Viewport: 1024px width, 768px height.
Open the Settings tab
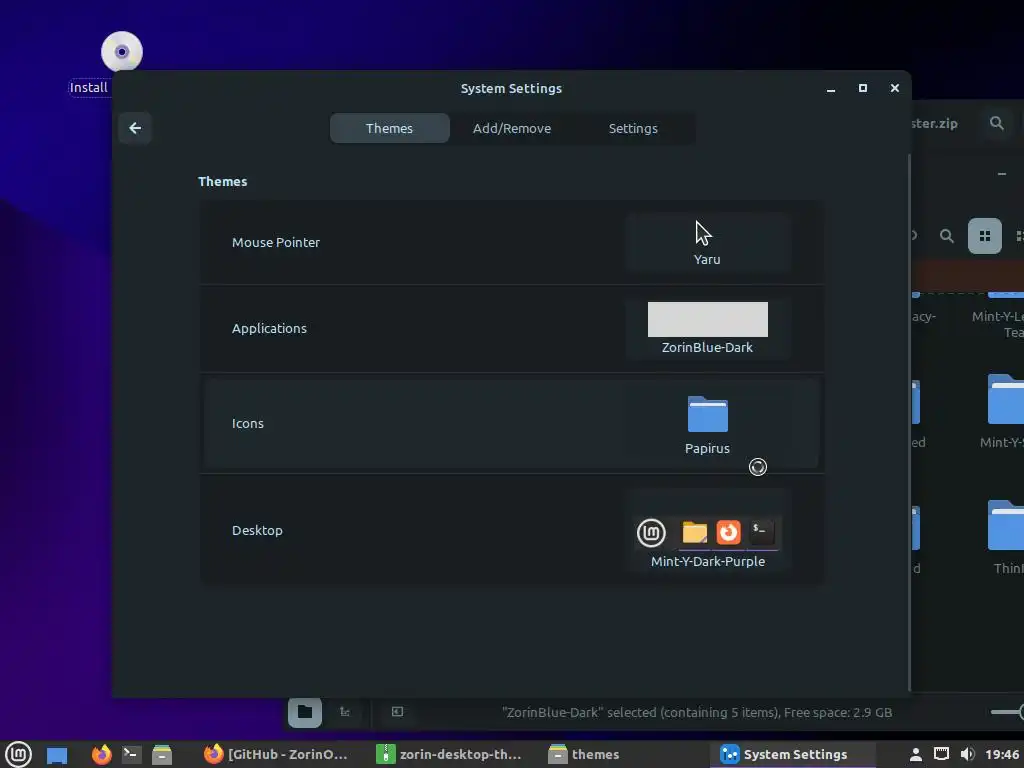point(633,128)
